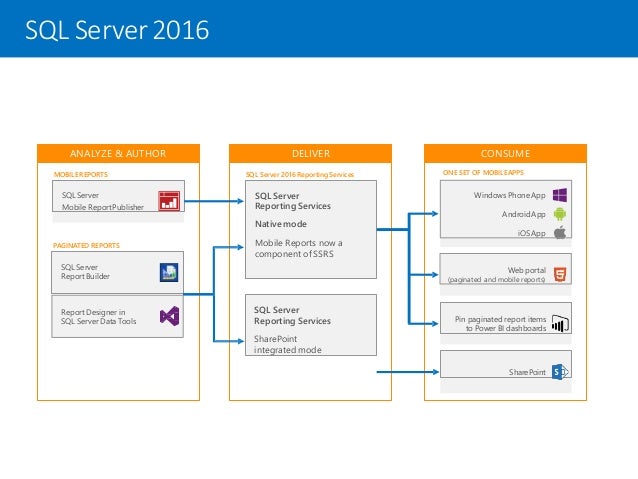Click "Mobile Reports now a component of SSRS"
638x479 pixels.
point(299,248)
